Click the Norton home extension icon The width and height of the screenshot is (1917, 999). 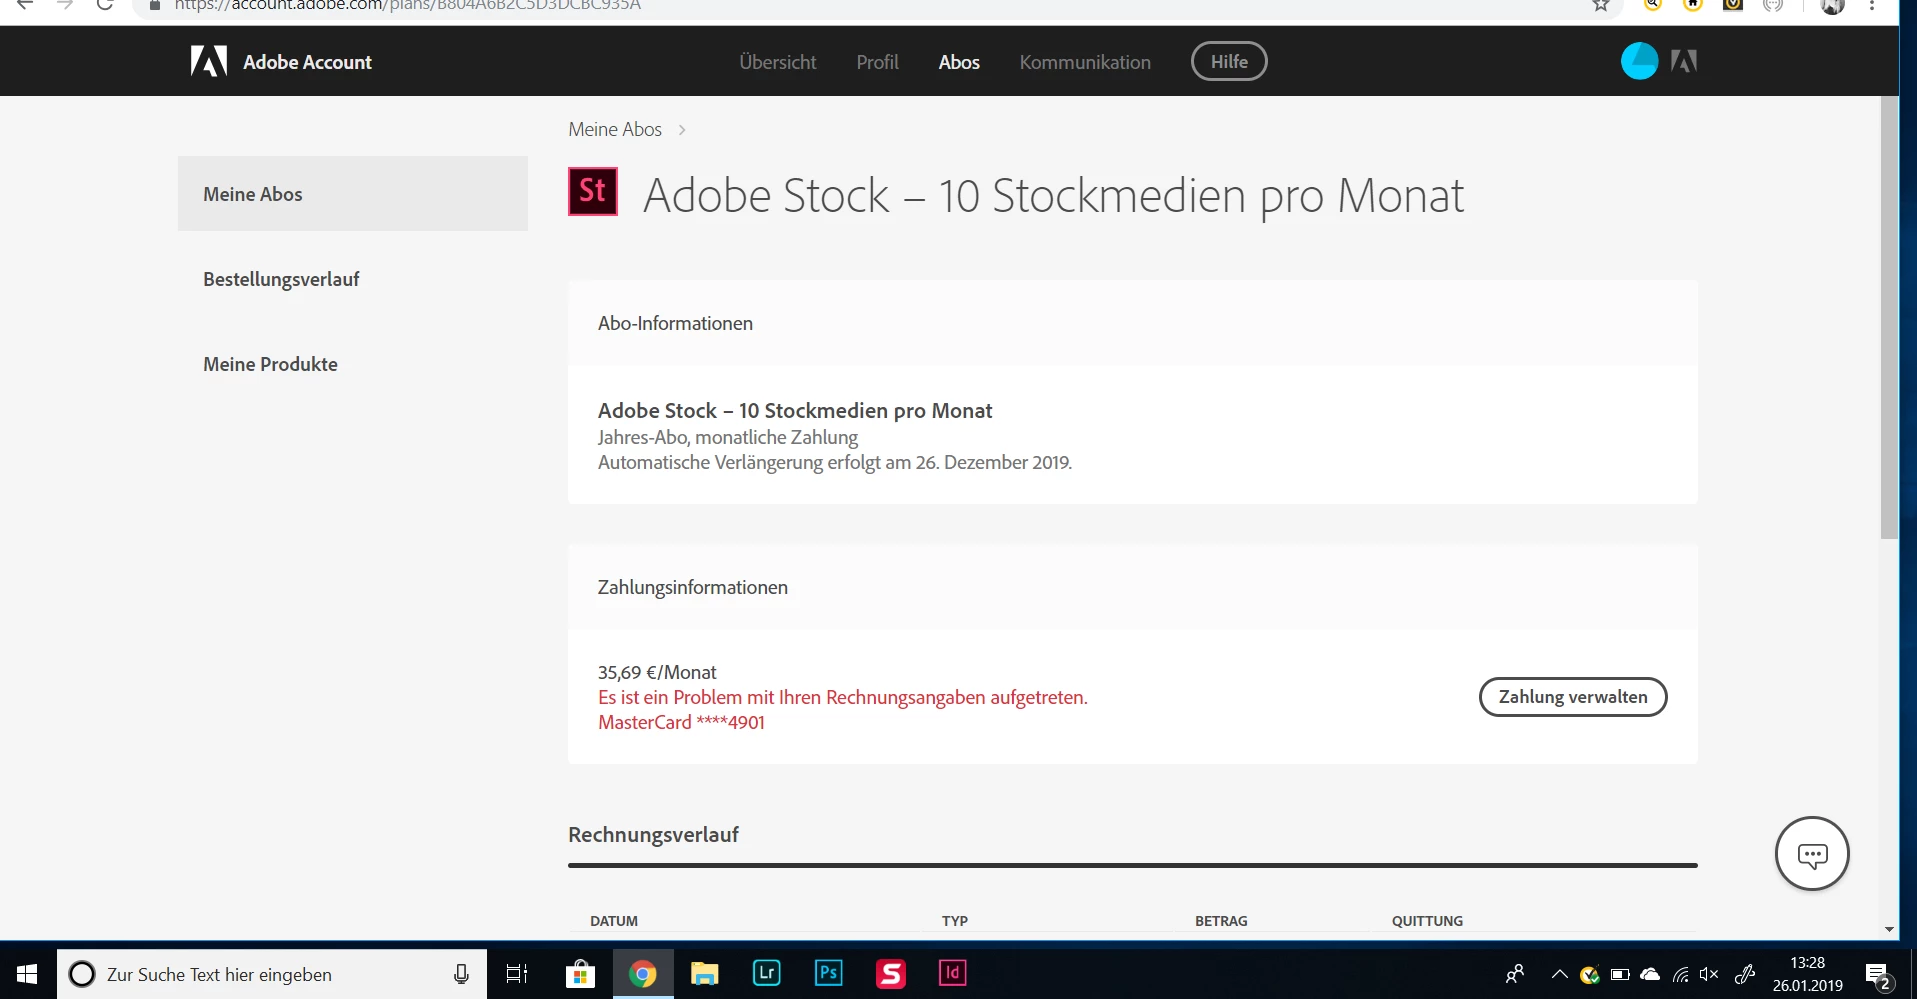coord(1693,5)
